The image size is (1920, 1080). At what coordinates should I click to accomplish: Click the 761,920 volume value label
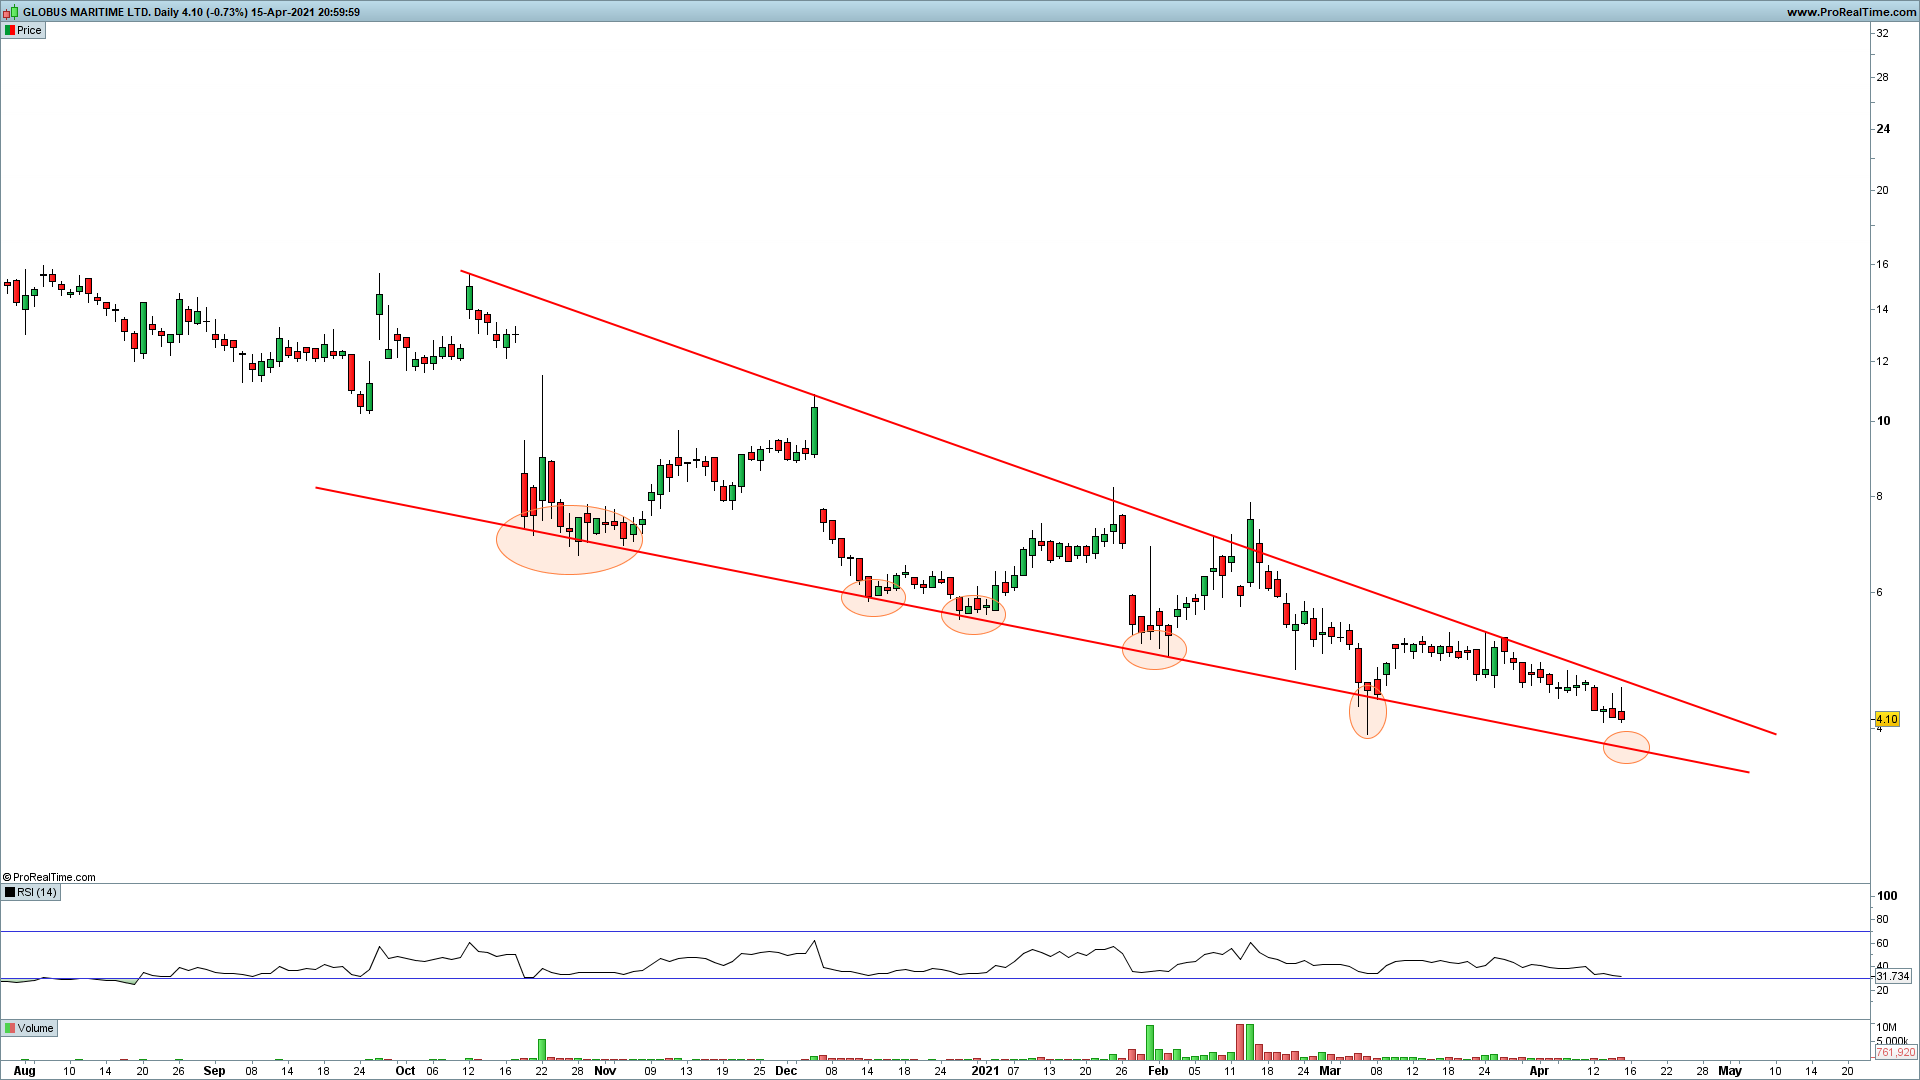click(1895, 1052)
